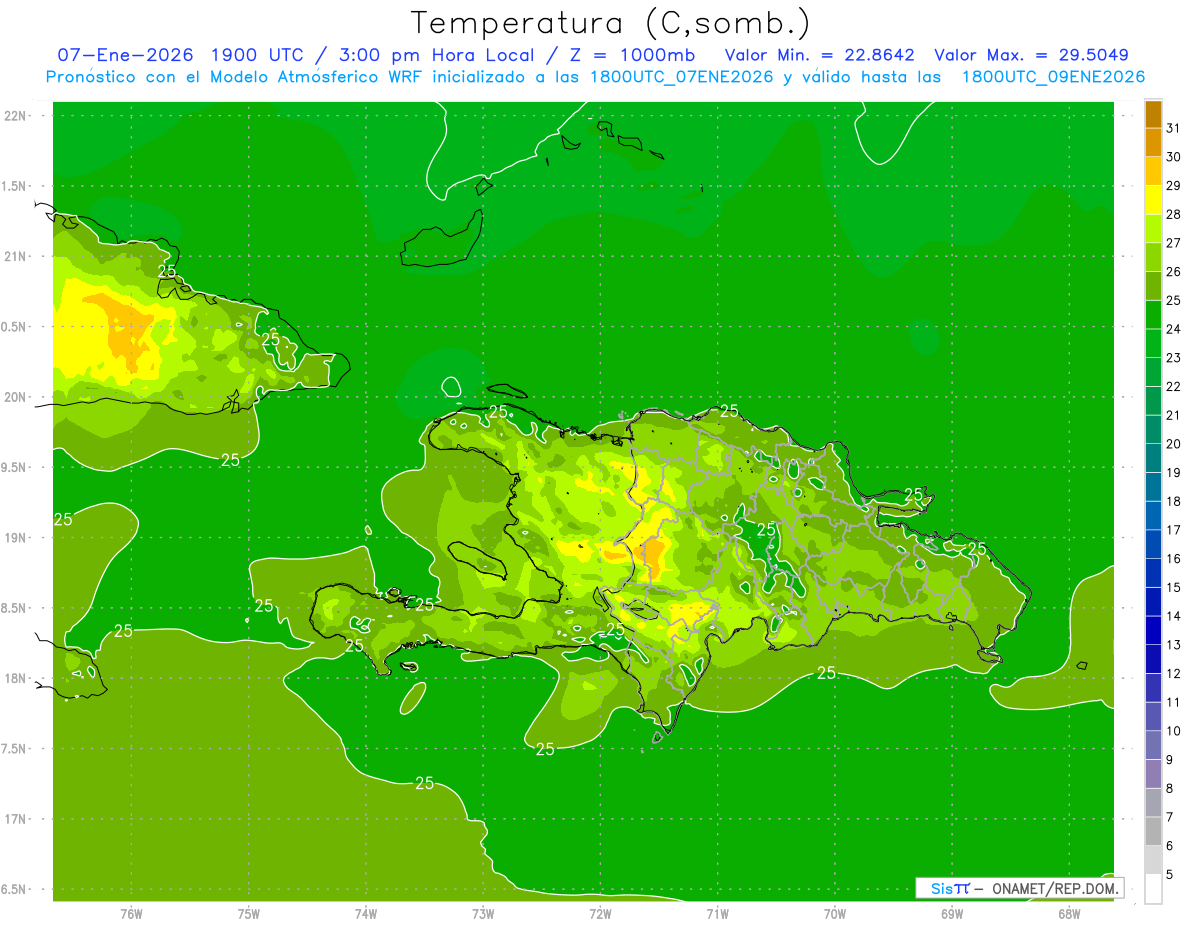Click the orange legend swatch between 30 and 31
The width and height of the screenshot is (1200, 927).
coord(1153,143)
